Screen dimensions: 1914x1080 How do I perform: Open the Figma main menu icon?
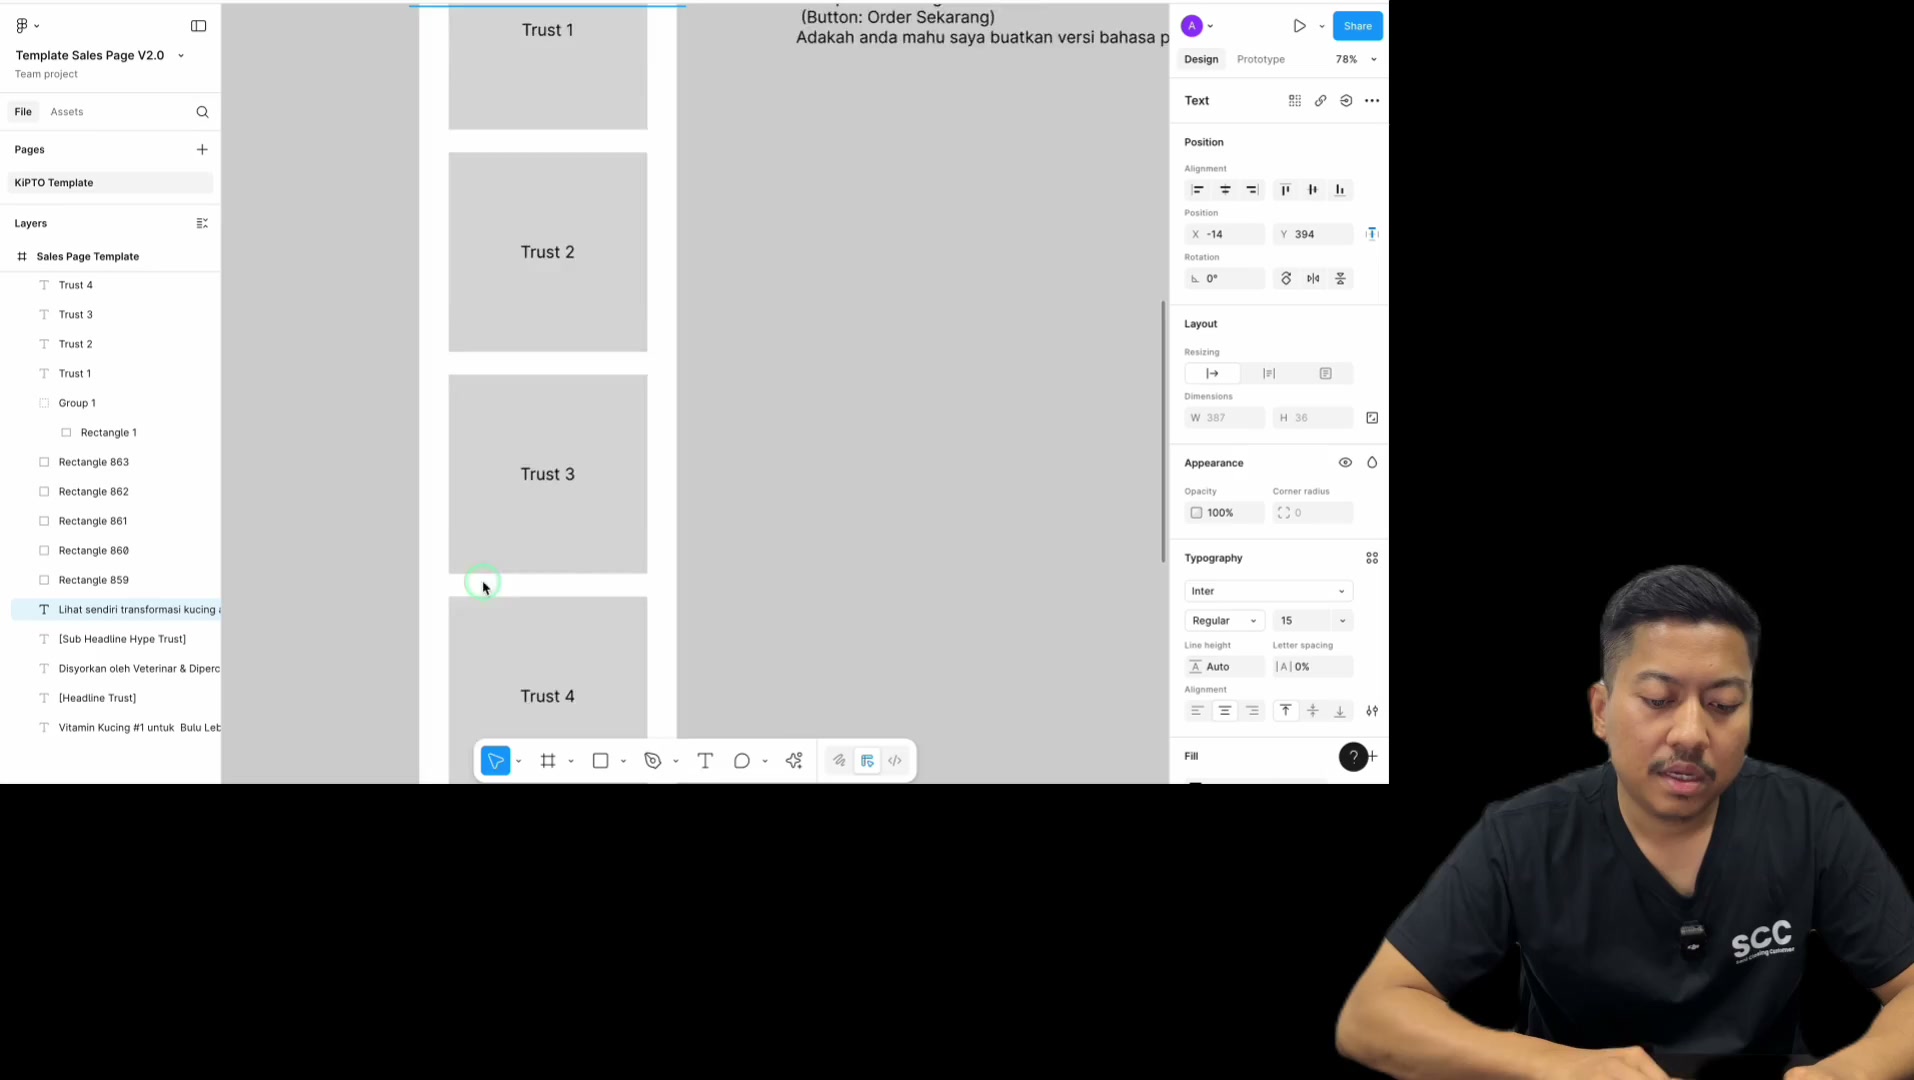click(x=22, y=25)
